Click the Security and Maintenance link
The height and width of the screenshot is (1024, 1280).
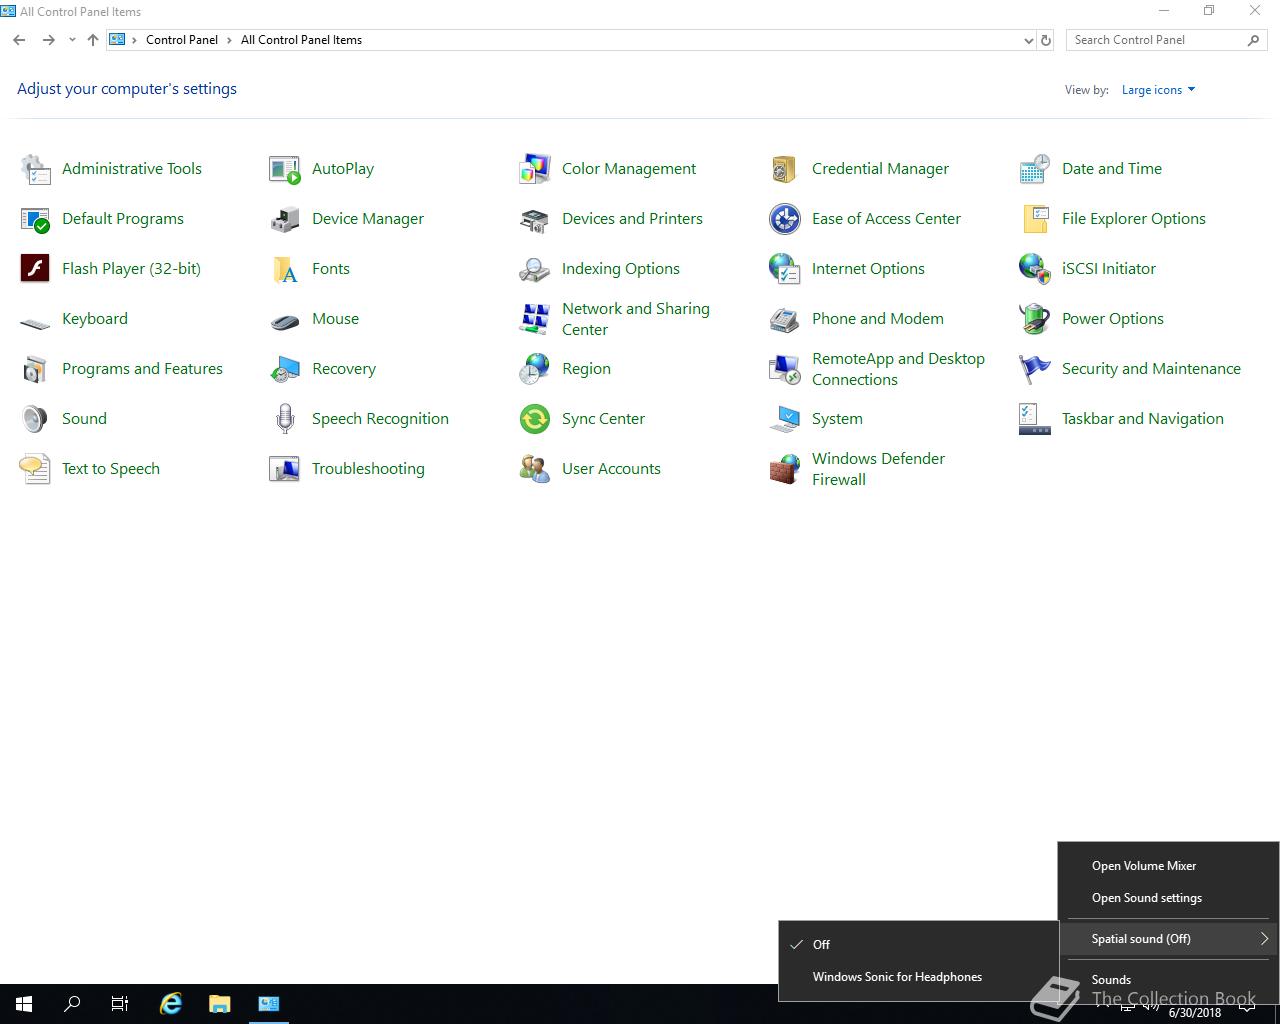click(1151, 369)
